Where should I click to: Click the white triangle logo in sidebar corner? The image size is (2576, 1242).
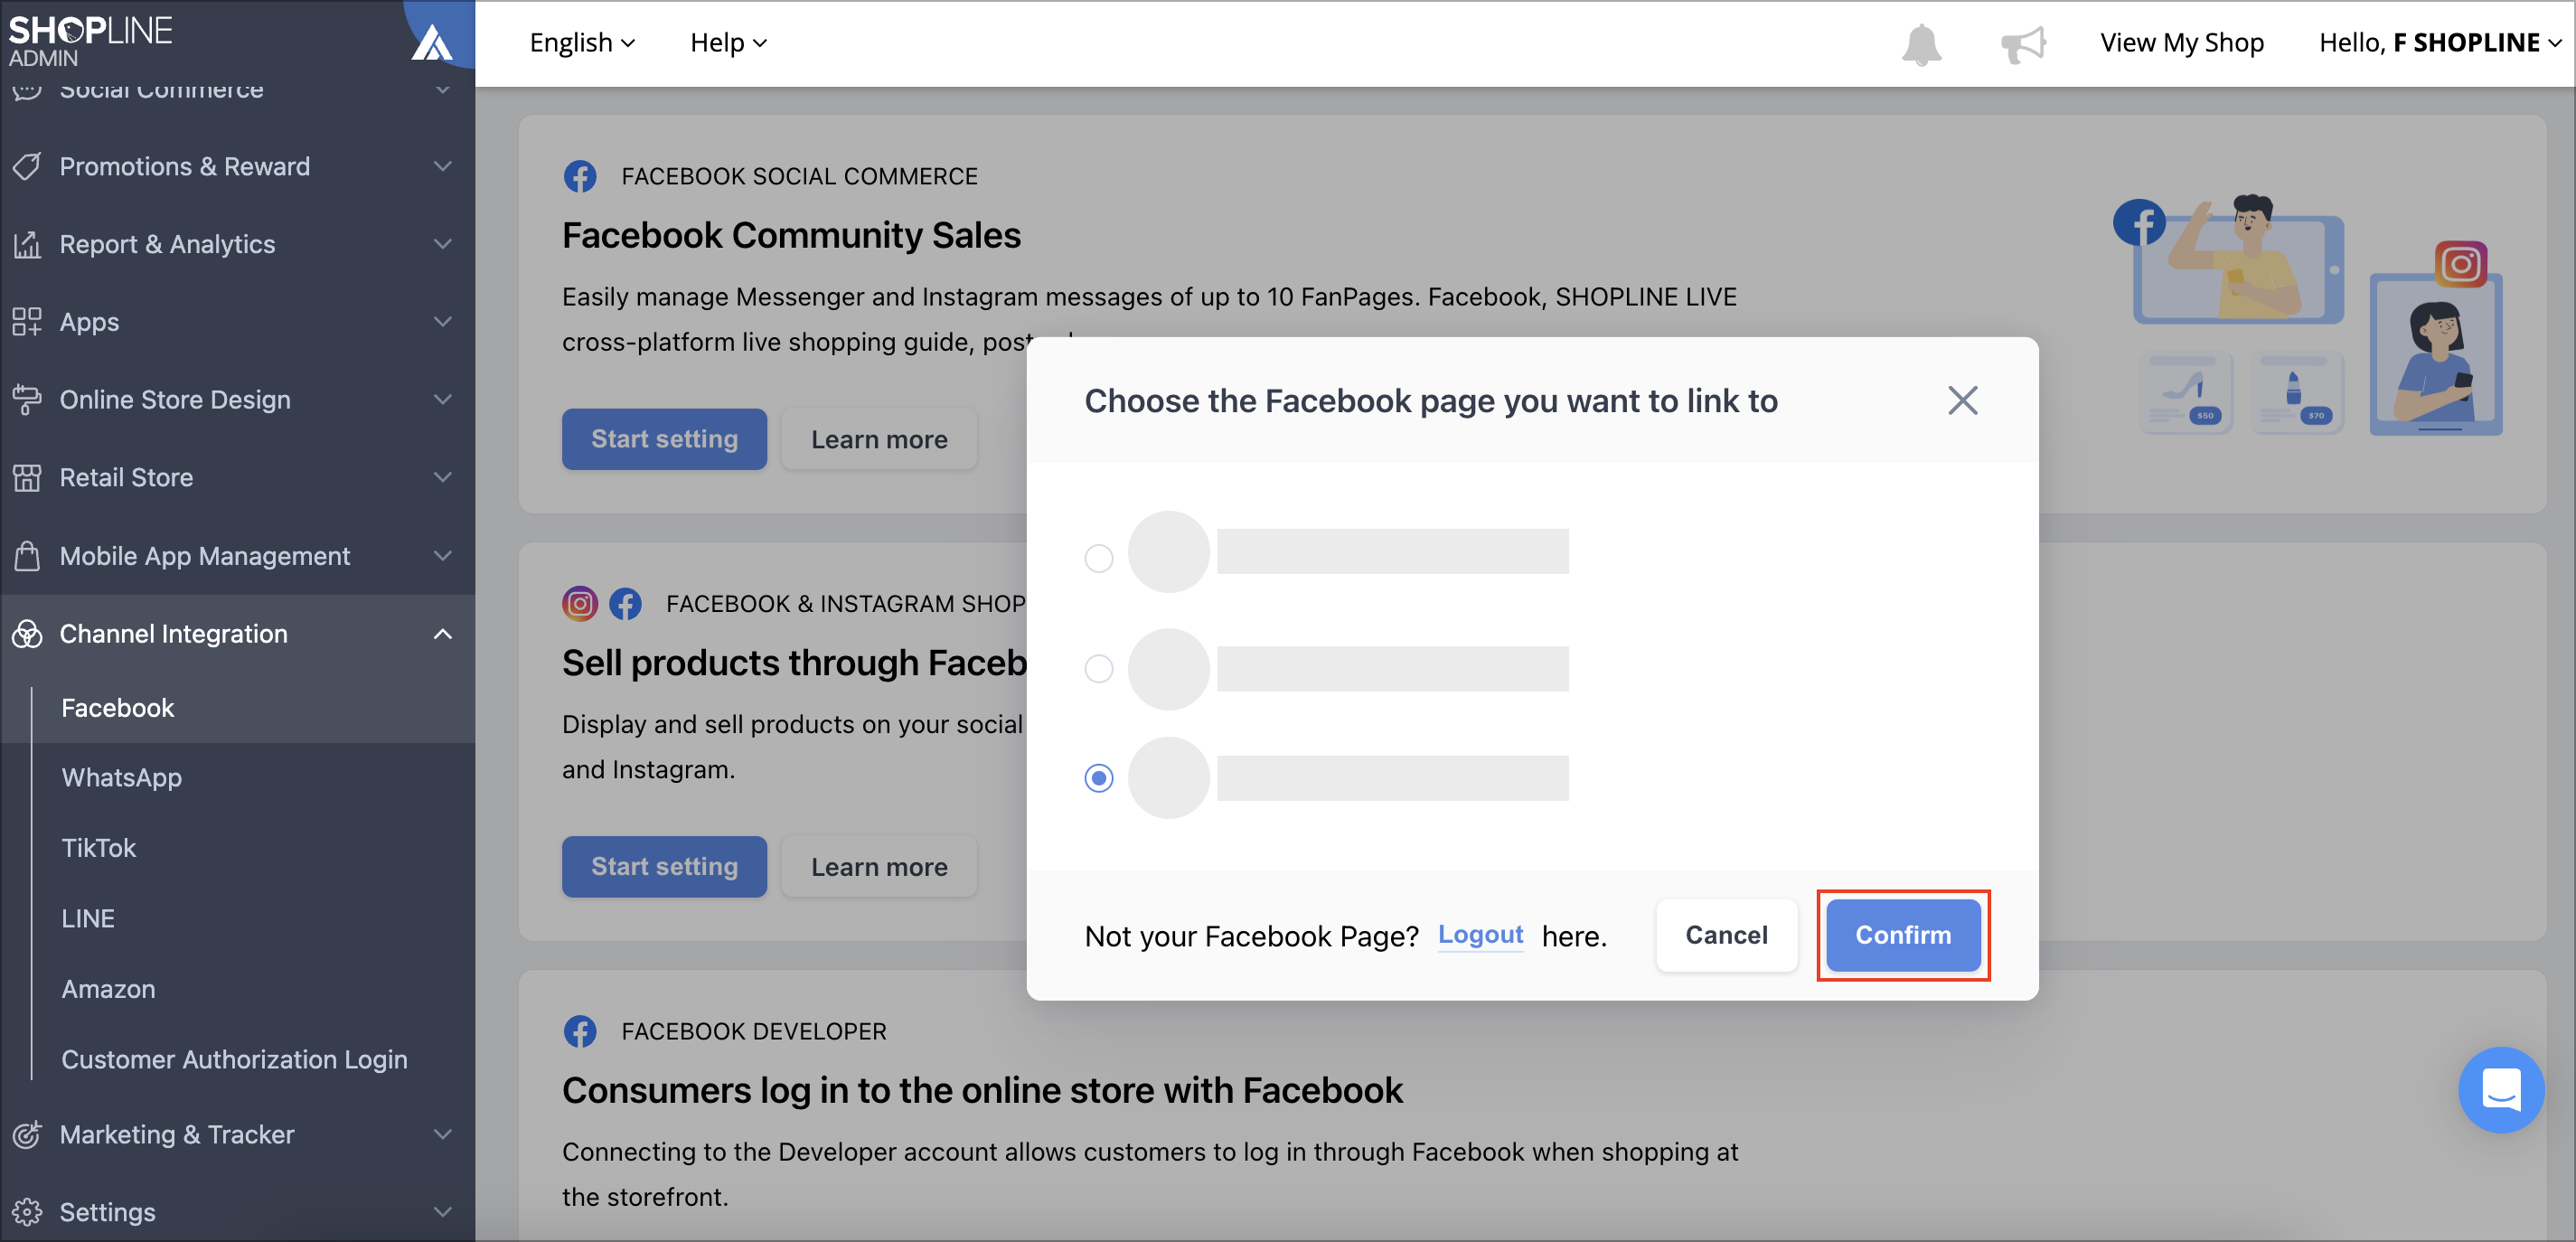(x=432, y=42)
